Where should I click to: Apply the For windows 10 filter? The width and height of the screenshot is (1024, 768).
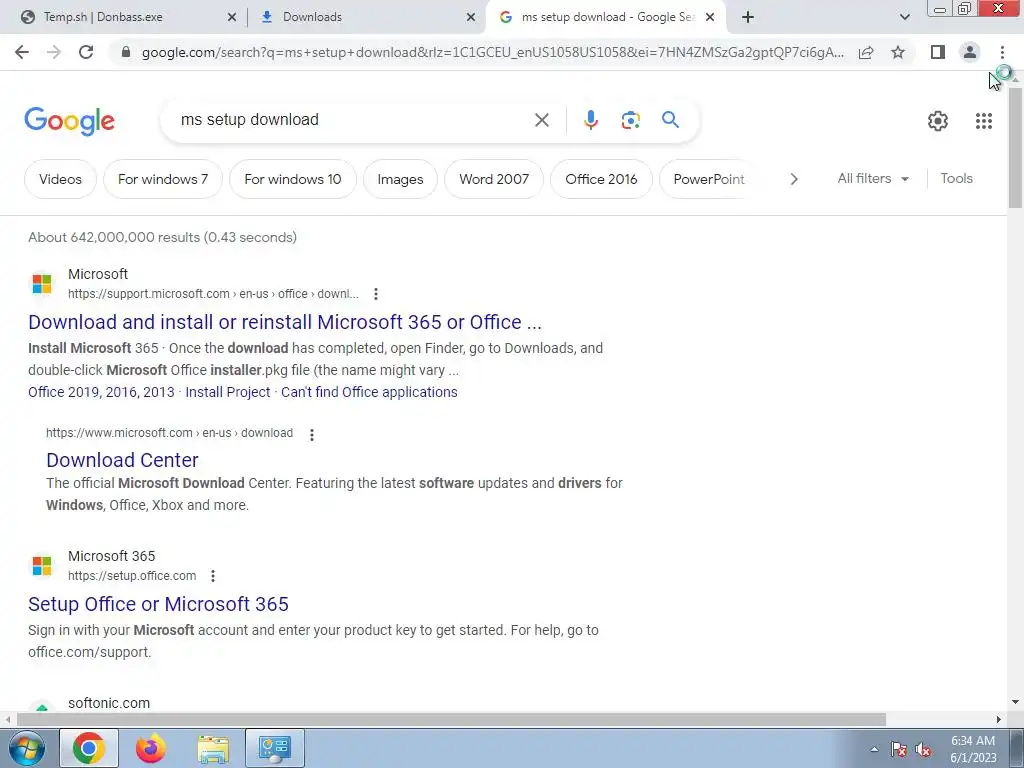tap(293, 179)
